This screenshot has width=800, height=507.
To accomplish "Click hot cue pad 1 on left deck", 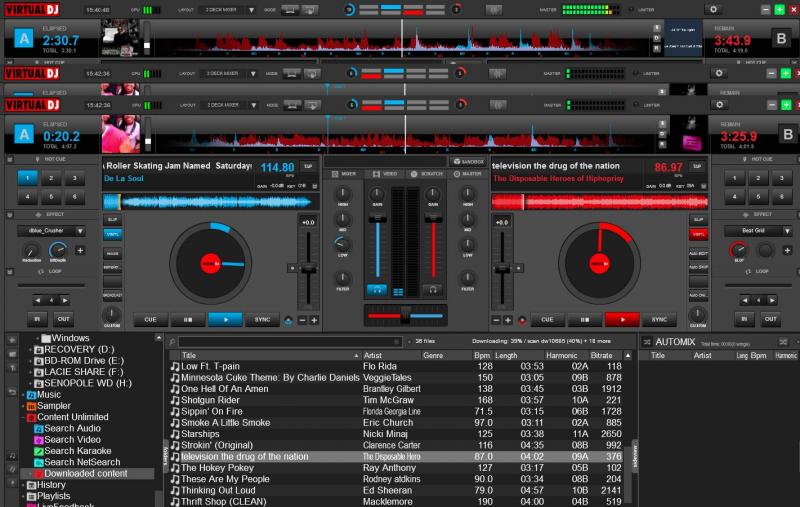I will coord(29,178).
